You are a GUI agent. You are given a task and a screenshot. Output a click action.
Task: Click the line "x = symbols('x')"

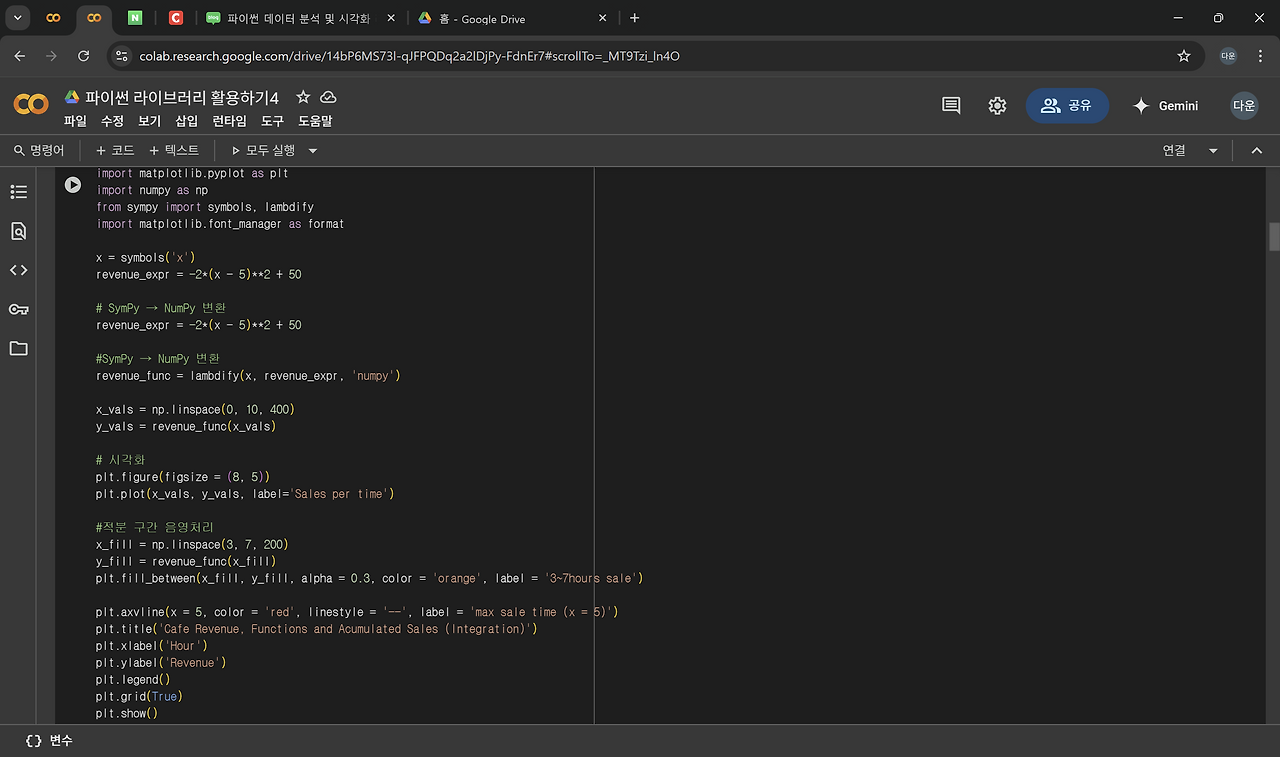pos(145,258)
